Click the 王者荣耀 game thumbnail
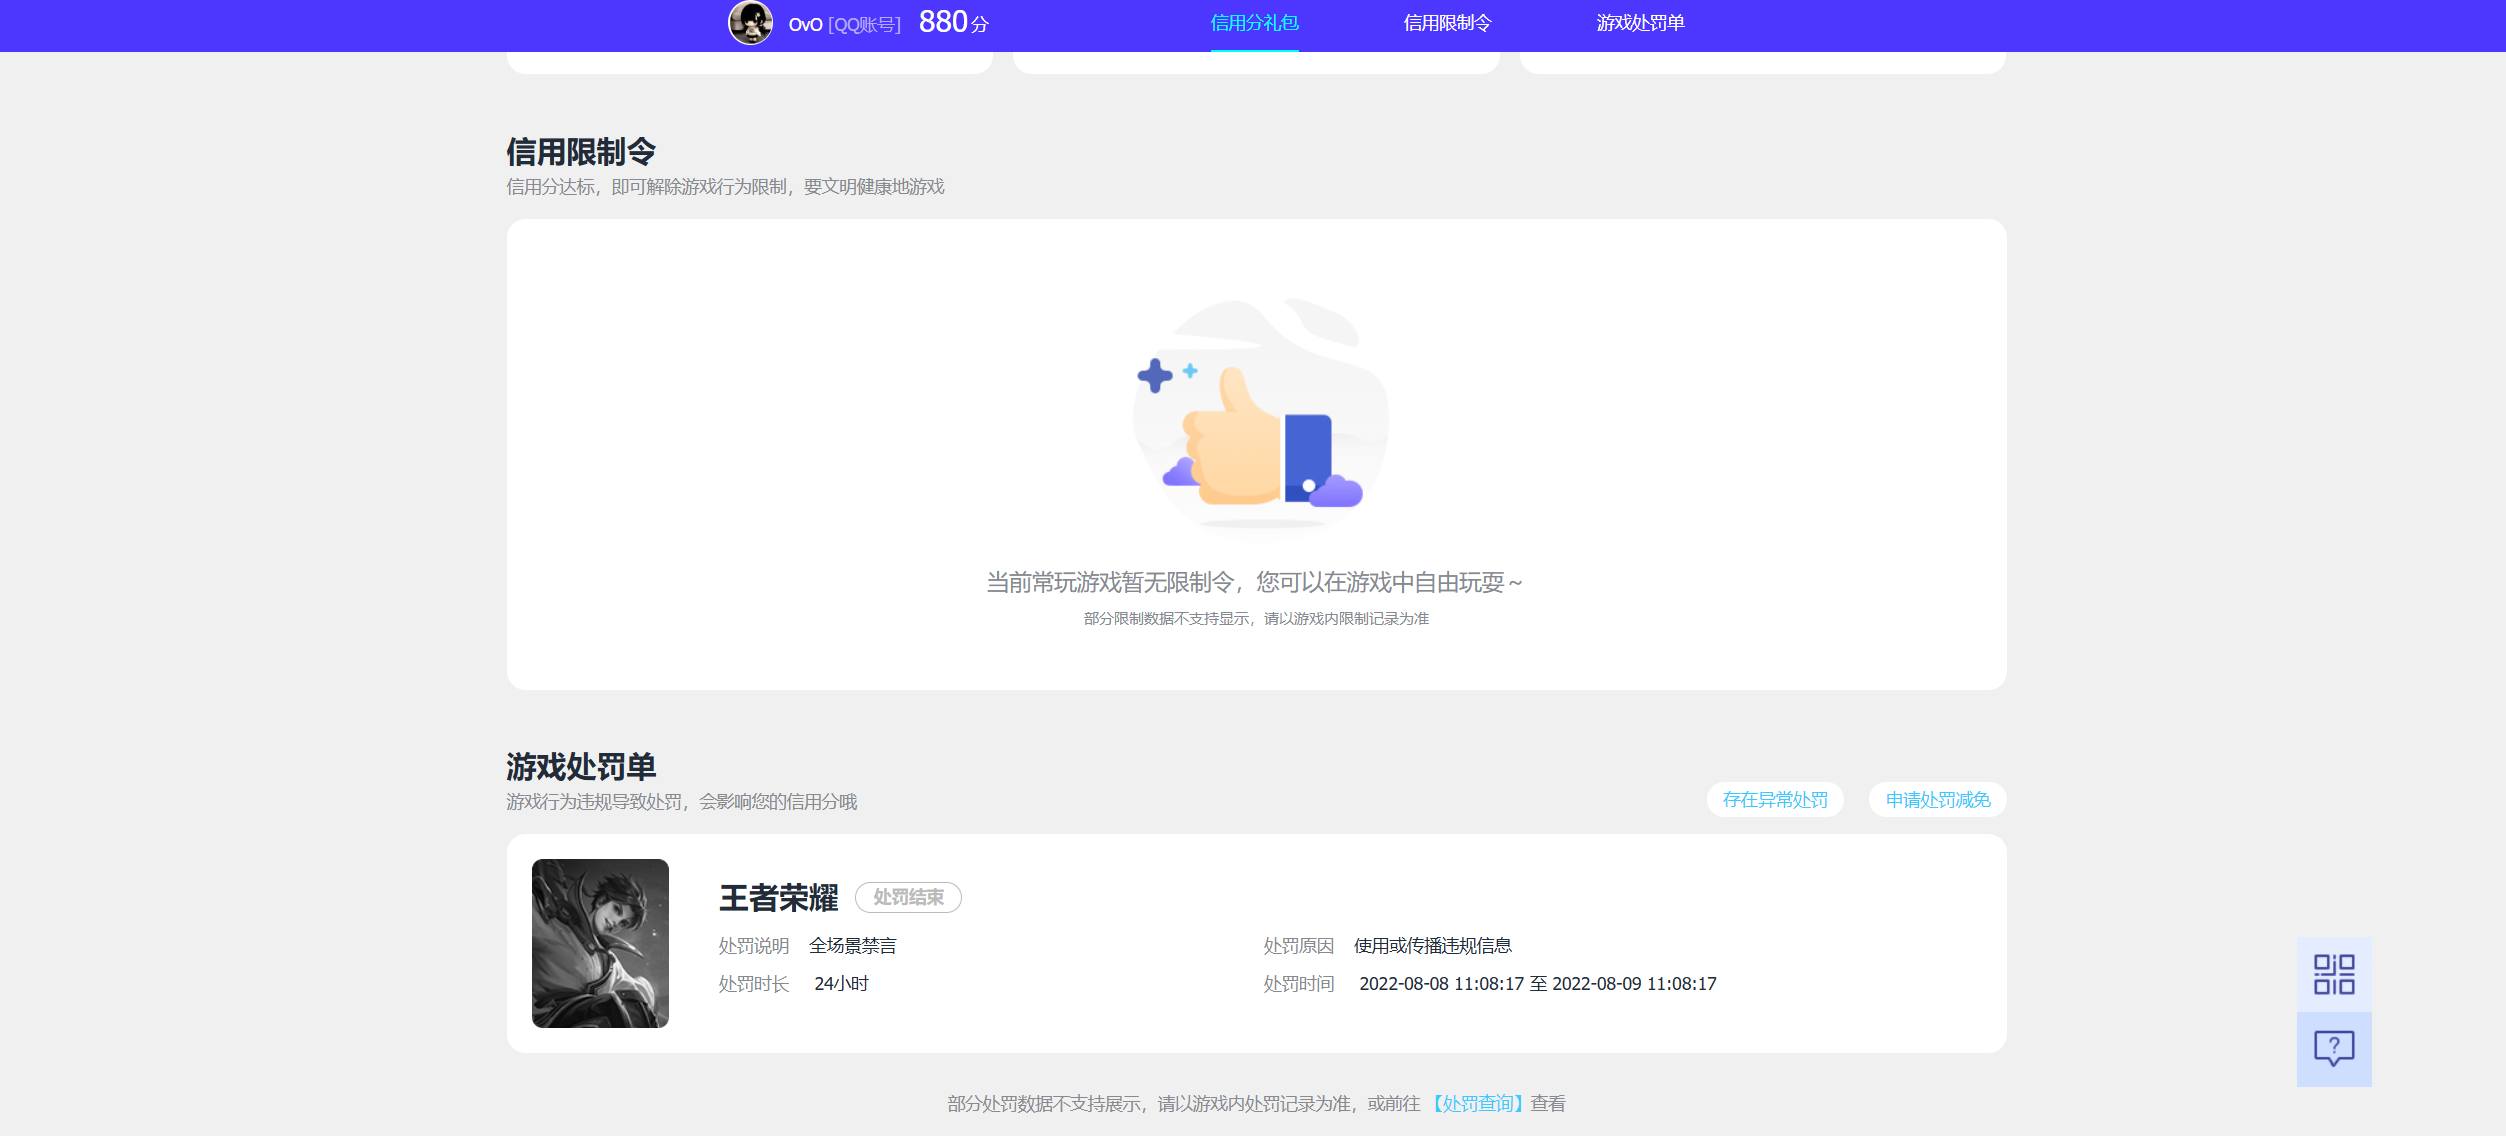The height and width of the screenshot is (1136, 2506). [x=600, y=943]
